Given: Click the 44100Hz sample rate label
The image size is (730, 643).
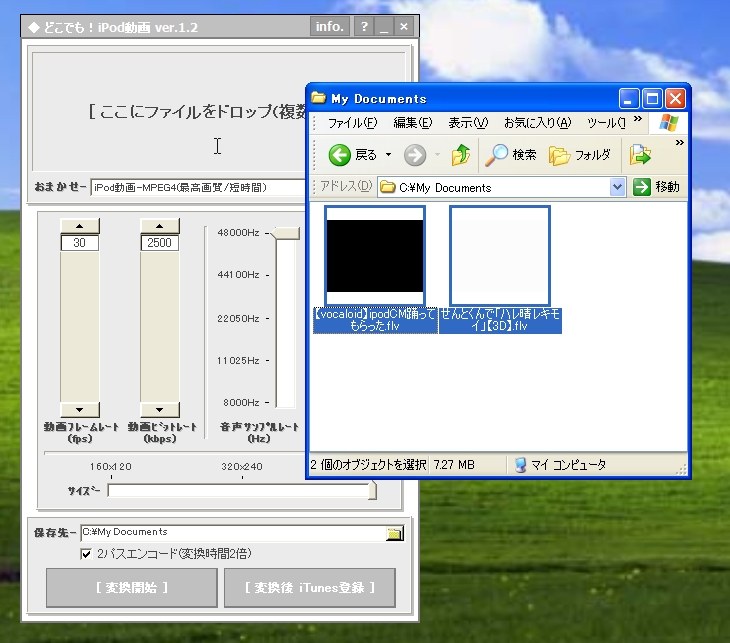Looking at the screenshot, I should click(238, 275).
